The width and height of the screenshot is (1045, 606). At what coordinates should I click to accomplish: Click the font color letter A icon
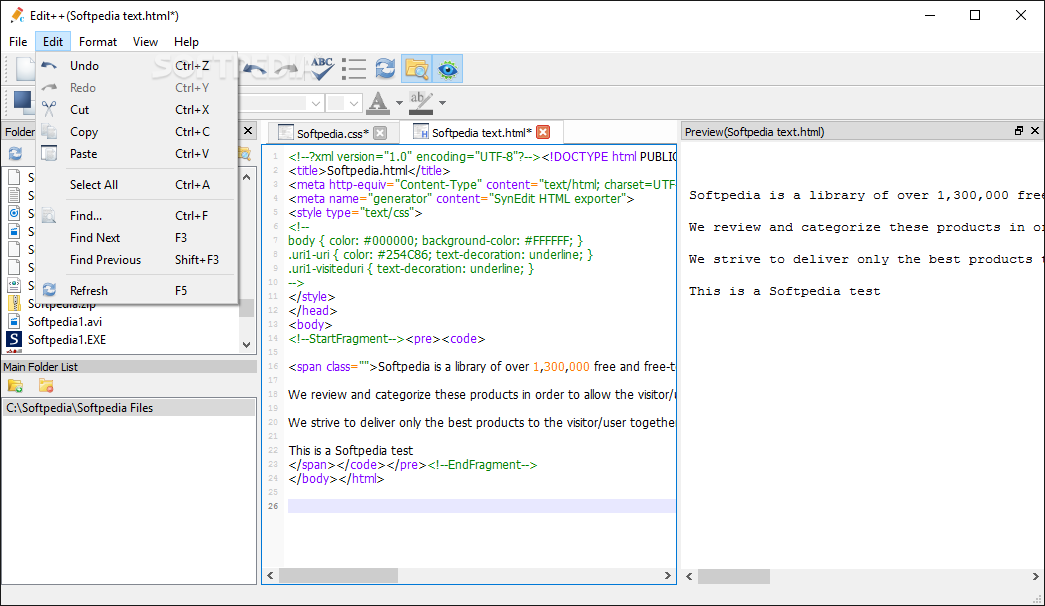coord(378,103)
